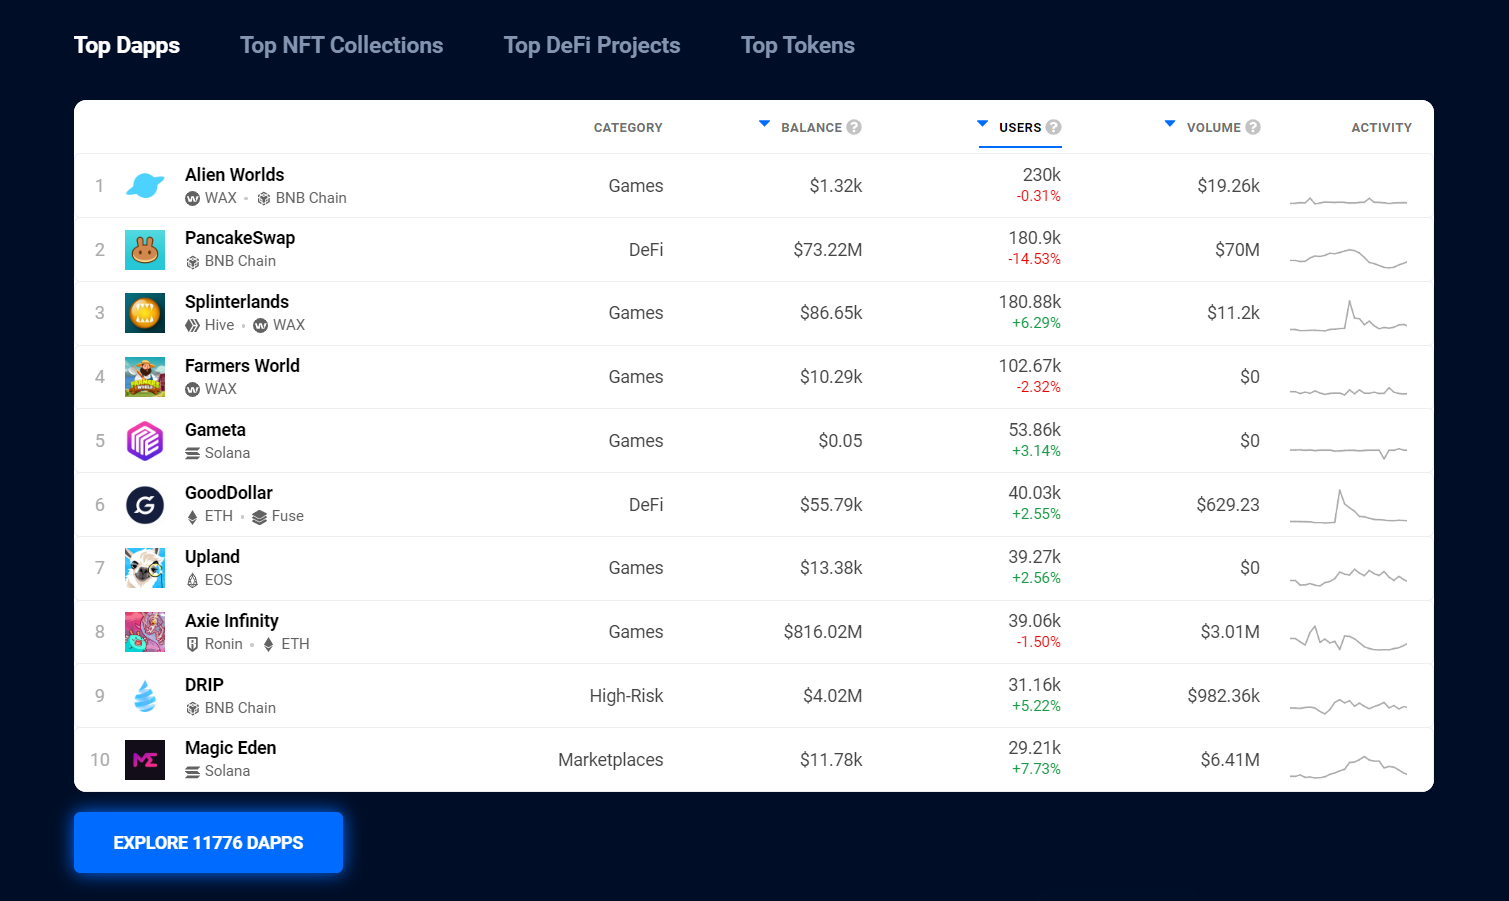The height and width of the screenshot is (901, 1509).
Task: Open the Alien Worlds dapp link
Action: [x=234, y=175]
